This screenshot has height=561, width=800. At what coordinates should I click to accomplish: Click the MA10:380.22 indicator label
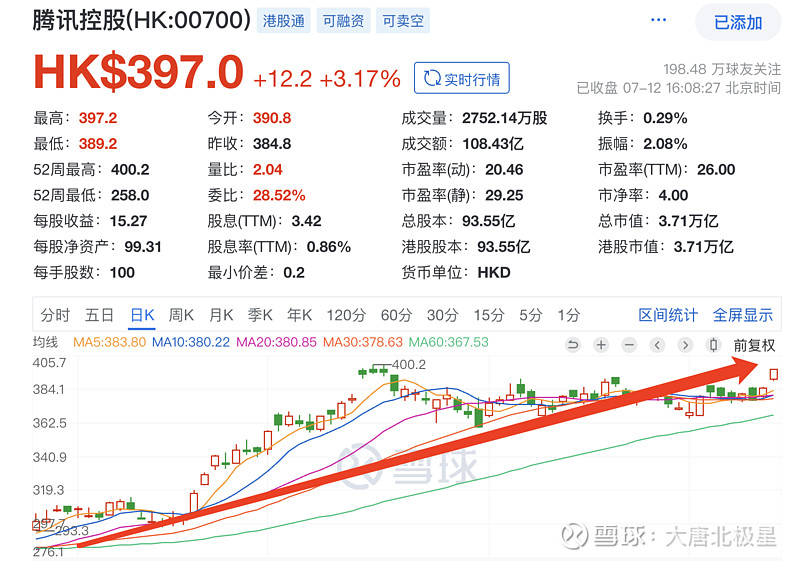click(191, 342)
